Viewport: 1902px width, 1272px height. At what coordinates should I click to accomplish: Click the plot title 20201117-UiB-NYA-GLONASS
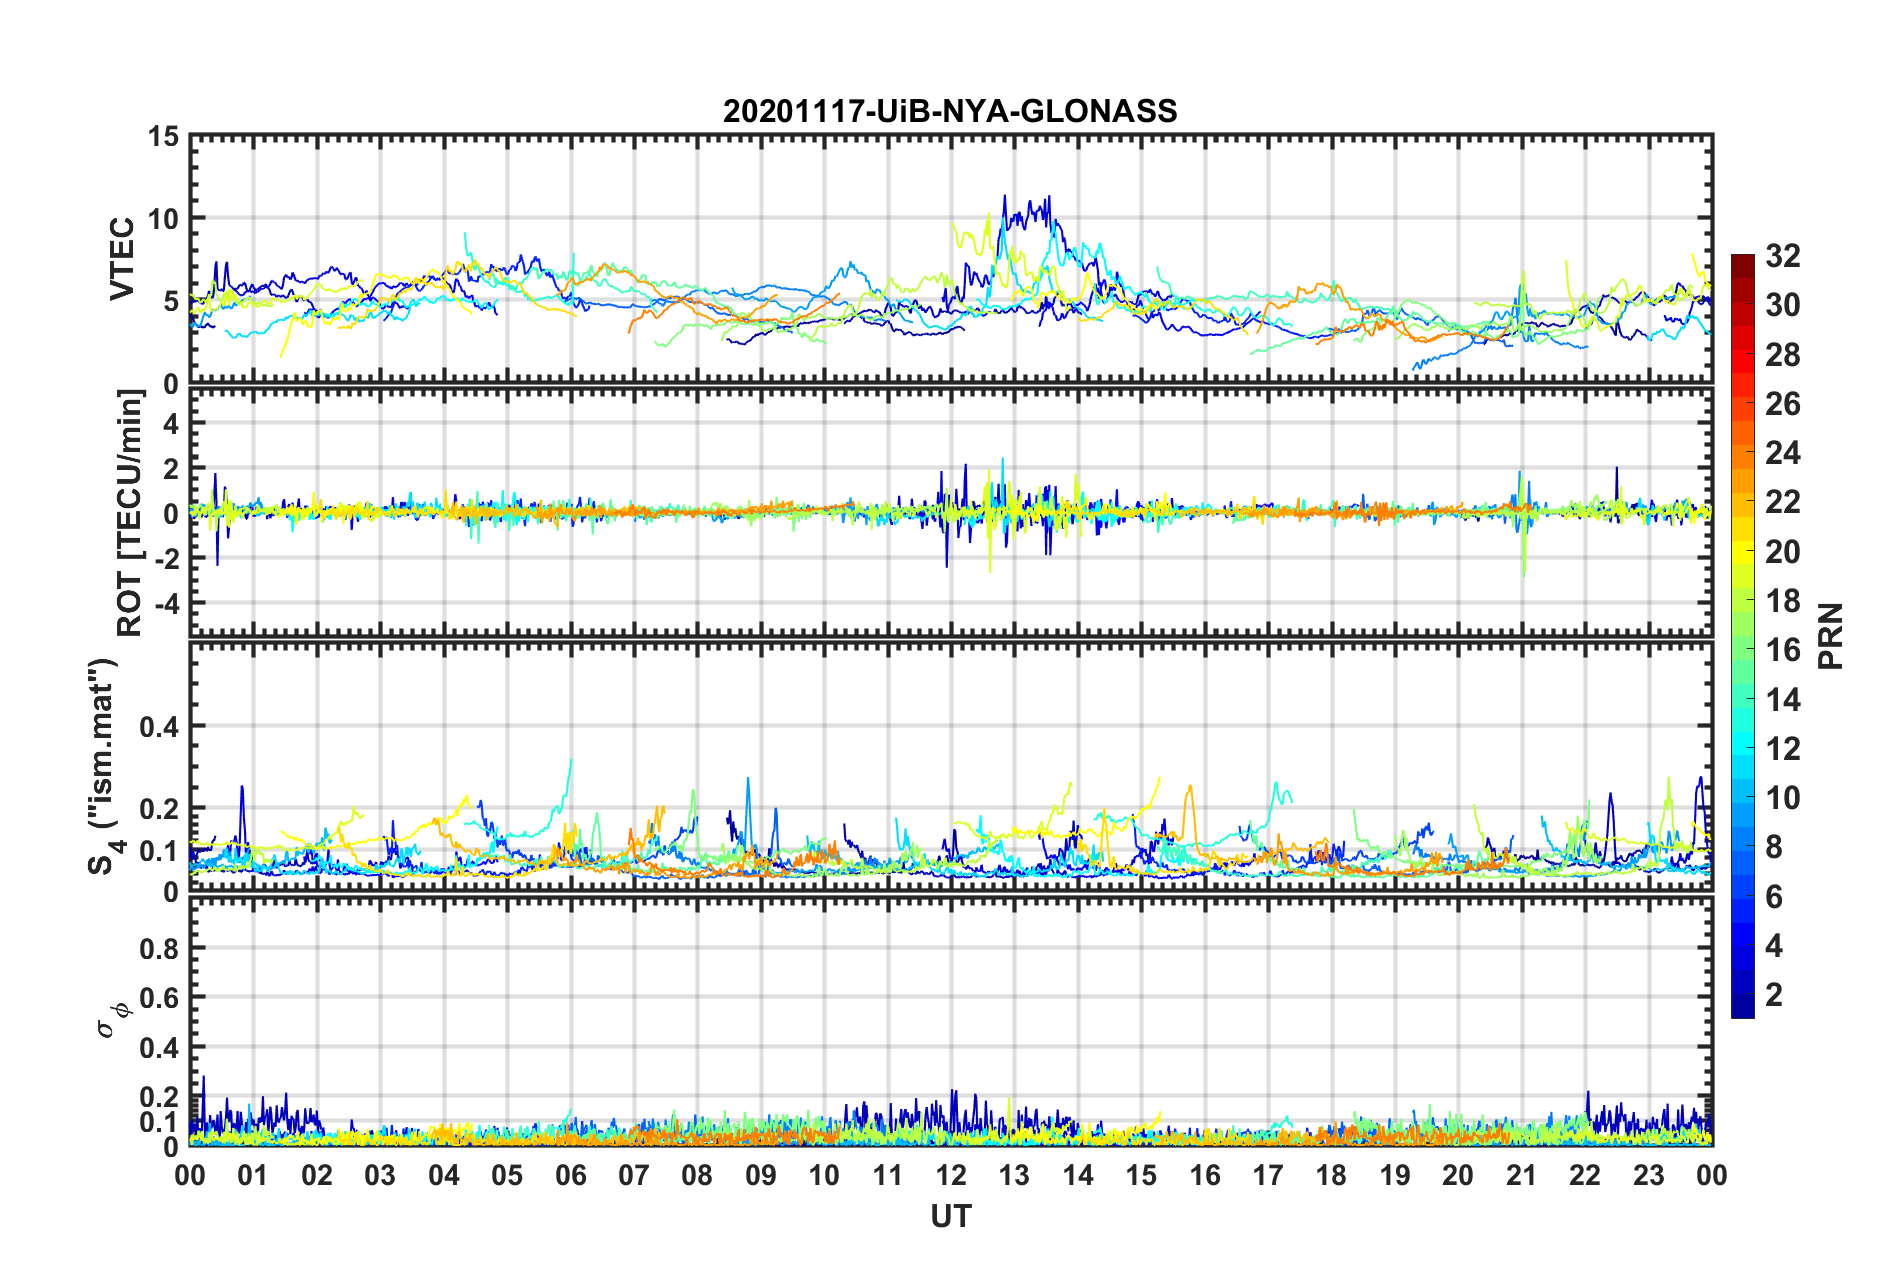[950, 110]
